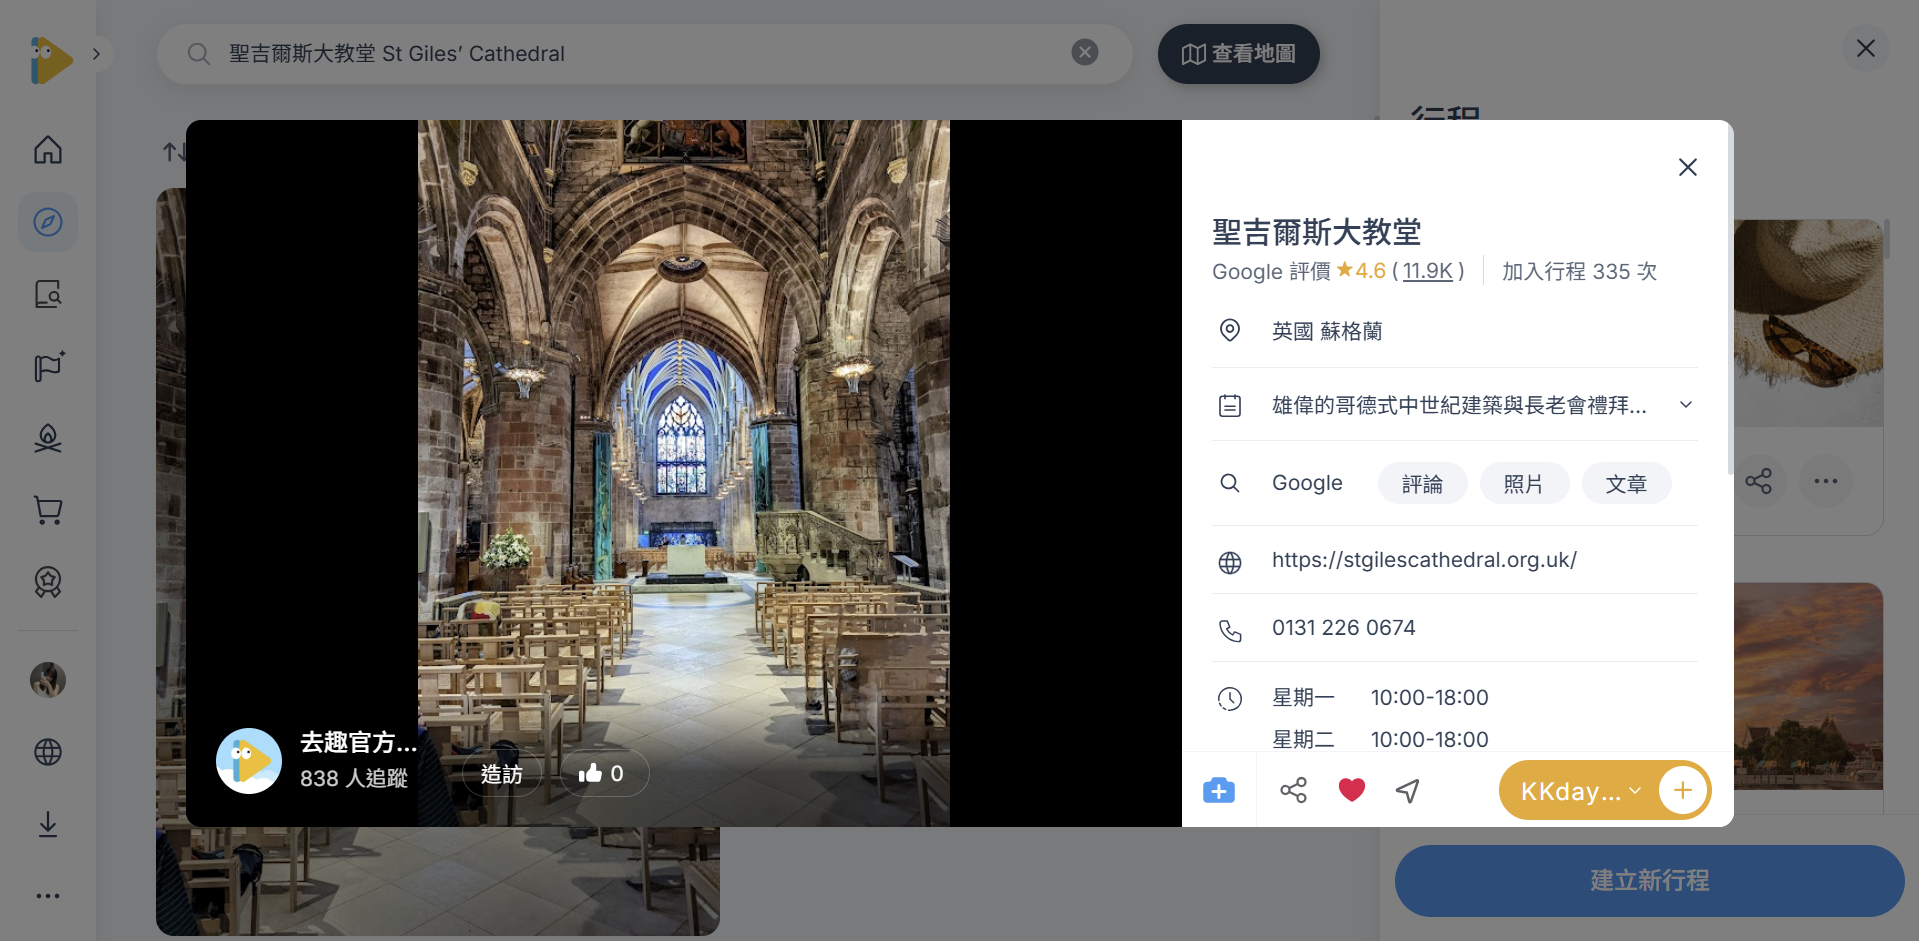Open the compass explore icon in sidebar
The height and width of the screenshot is (941, 1919).
pos(48,222)
